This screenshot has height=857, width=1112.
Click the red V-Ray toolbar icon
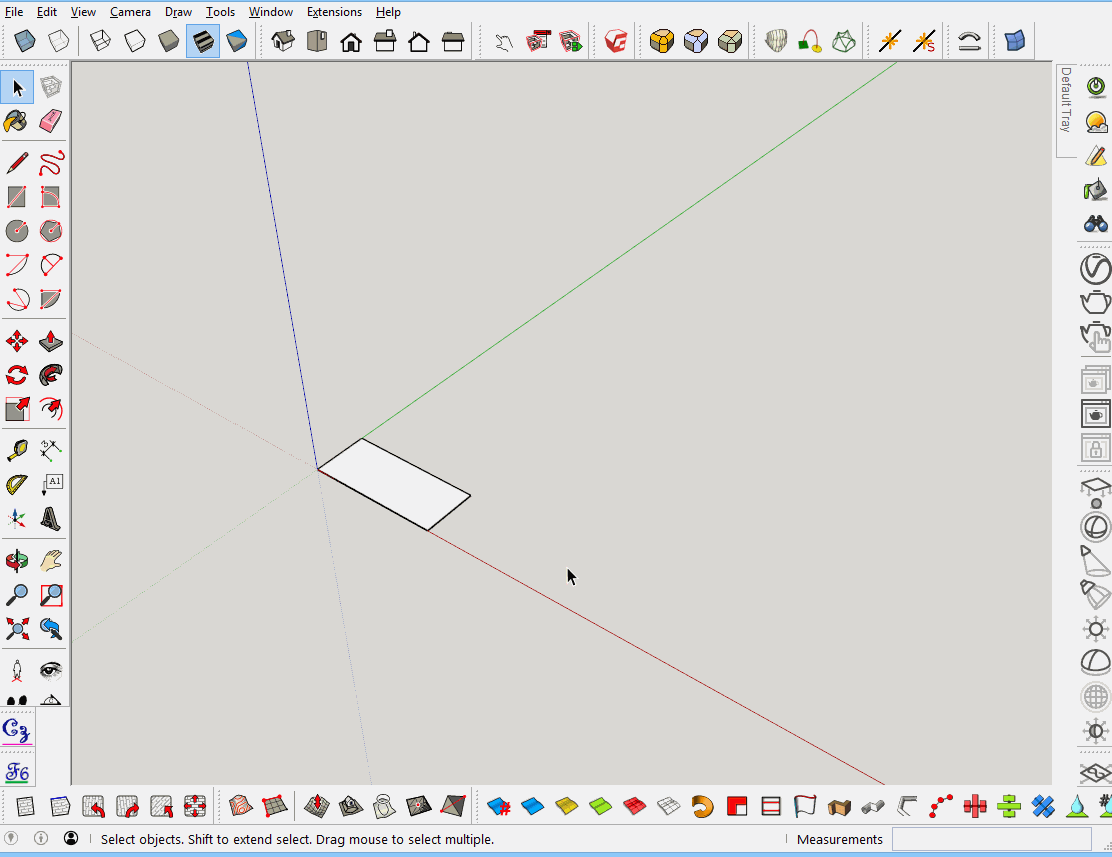[613, 40]
